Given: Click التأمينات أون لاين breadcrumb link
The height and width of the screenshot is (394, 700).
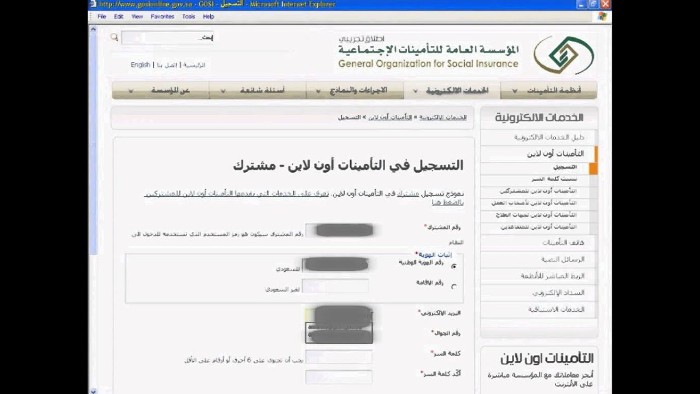Looking at the screenshot, I should (390, 117).
